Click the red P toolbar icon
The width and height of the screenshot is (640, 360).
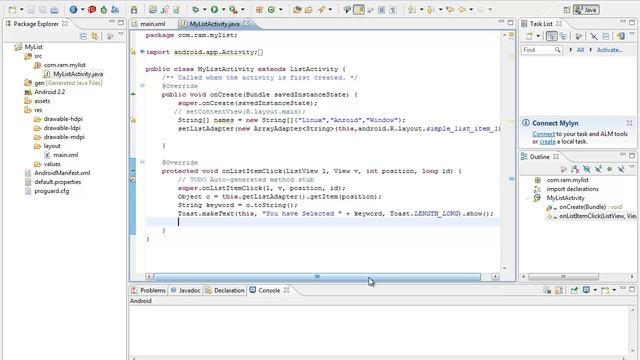click(x=92, y=9)
